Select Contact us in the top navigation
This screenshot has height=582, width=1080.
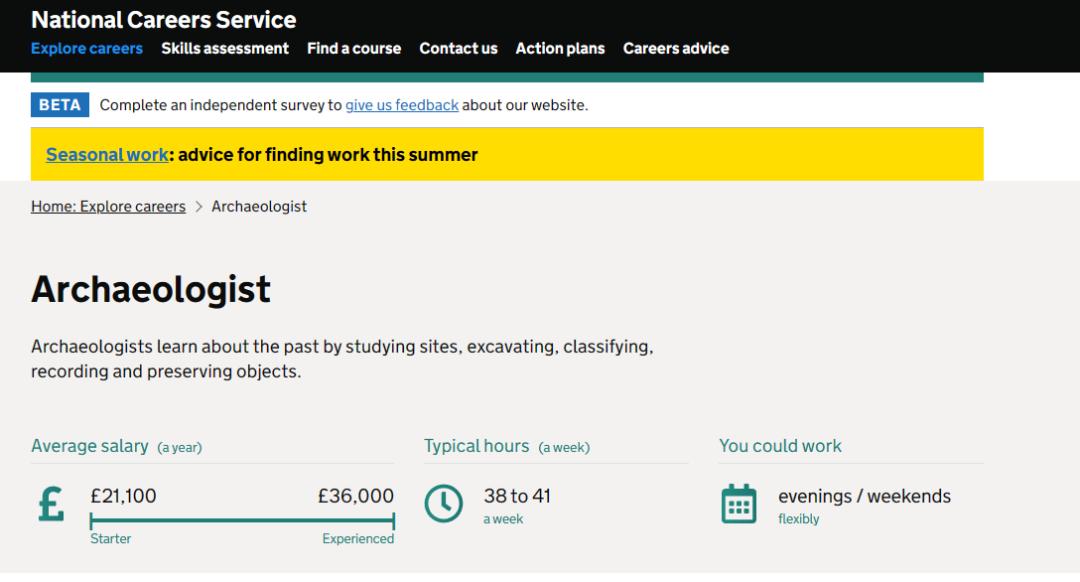458,48
